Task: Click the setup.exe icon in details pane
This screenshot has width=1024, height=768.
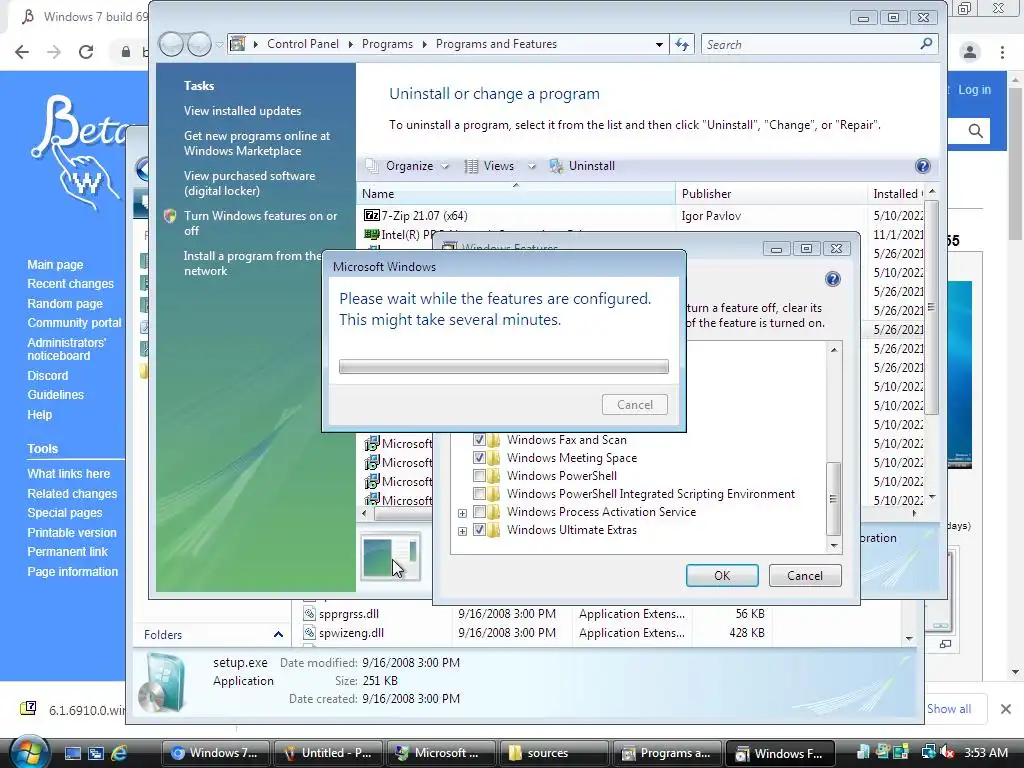Action: (x=162, y=682)
